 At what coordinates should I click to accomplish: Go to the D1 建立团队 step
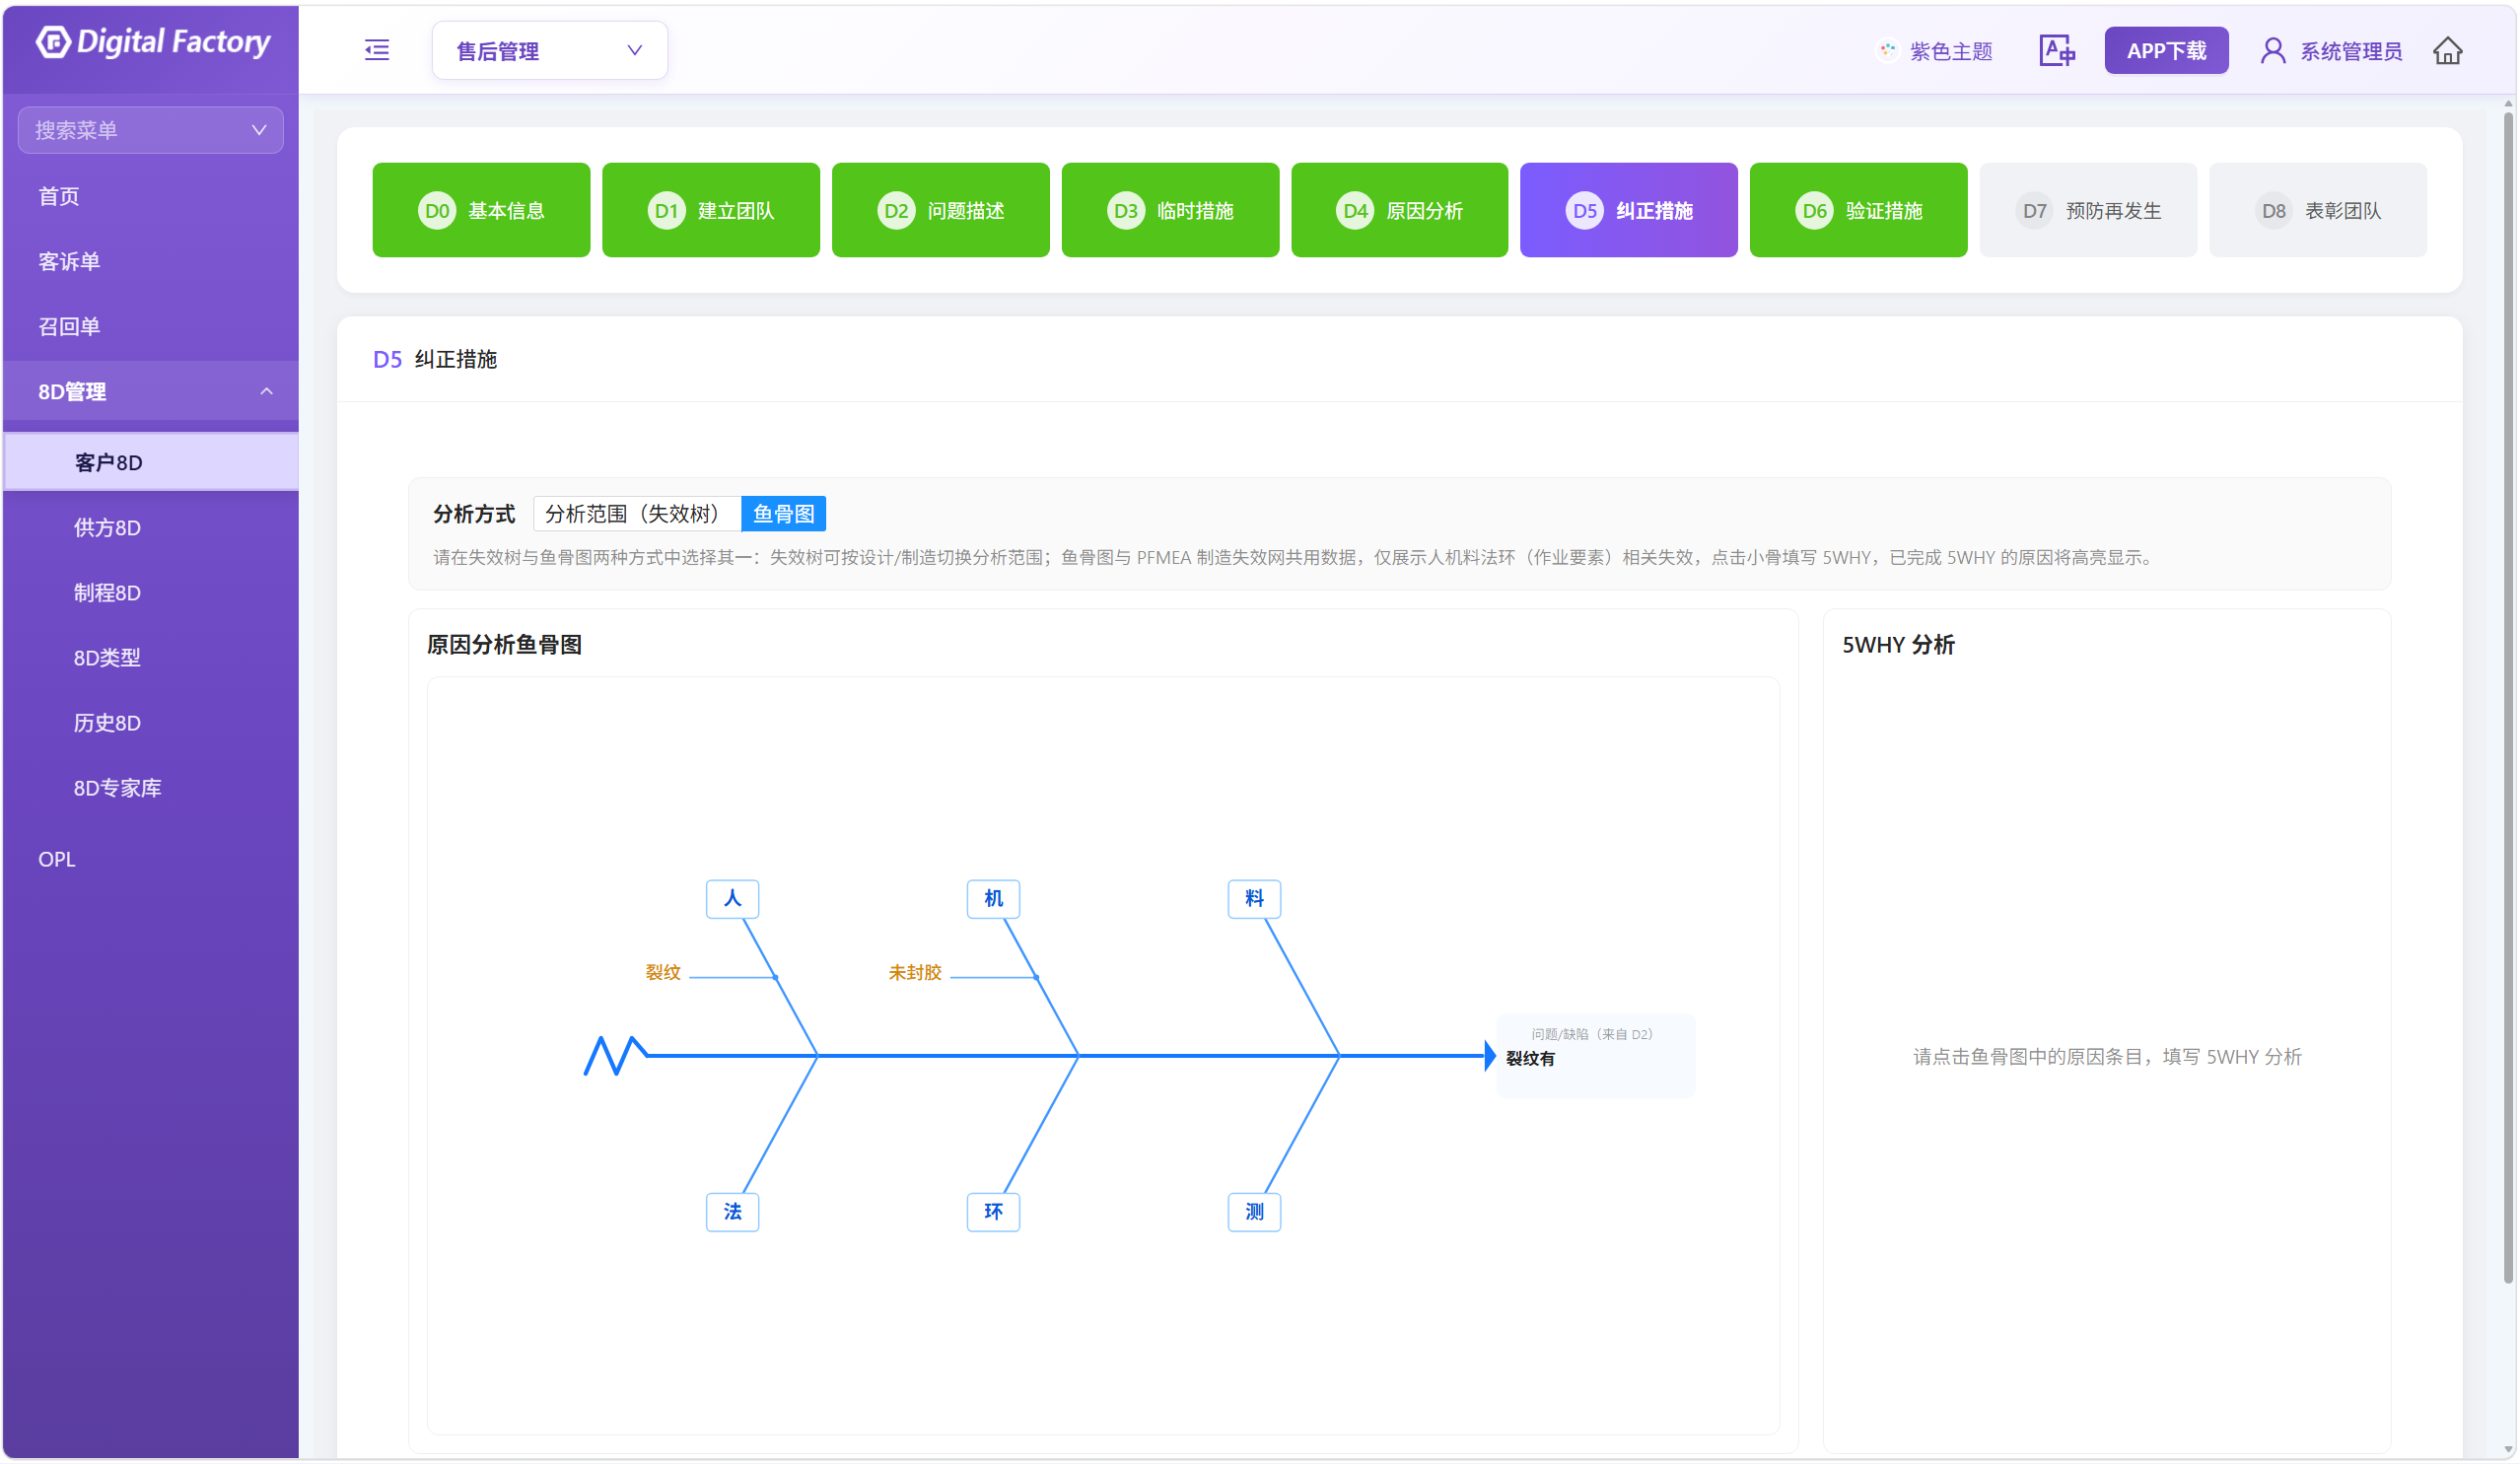pyautogui.click(x=711, y=210)
